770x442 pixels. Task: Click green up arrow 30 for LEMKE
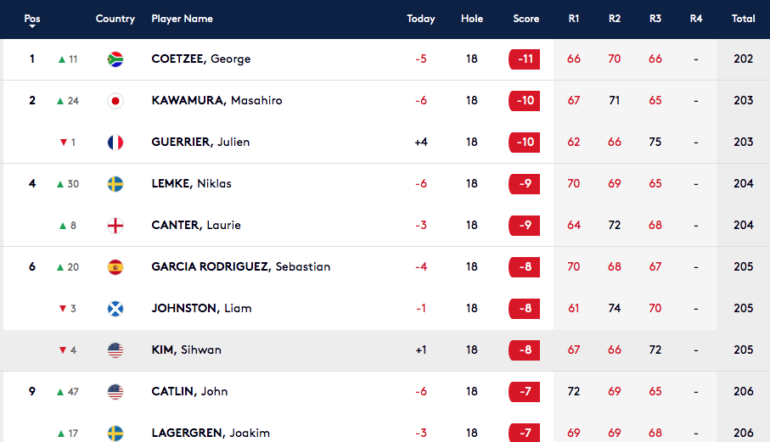(68, 184)
